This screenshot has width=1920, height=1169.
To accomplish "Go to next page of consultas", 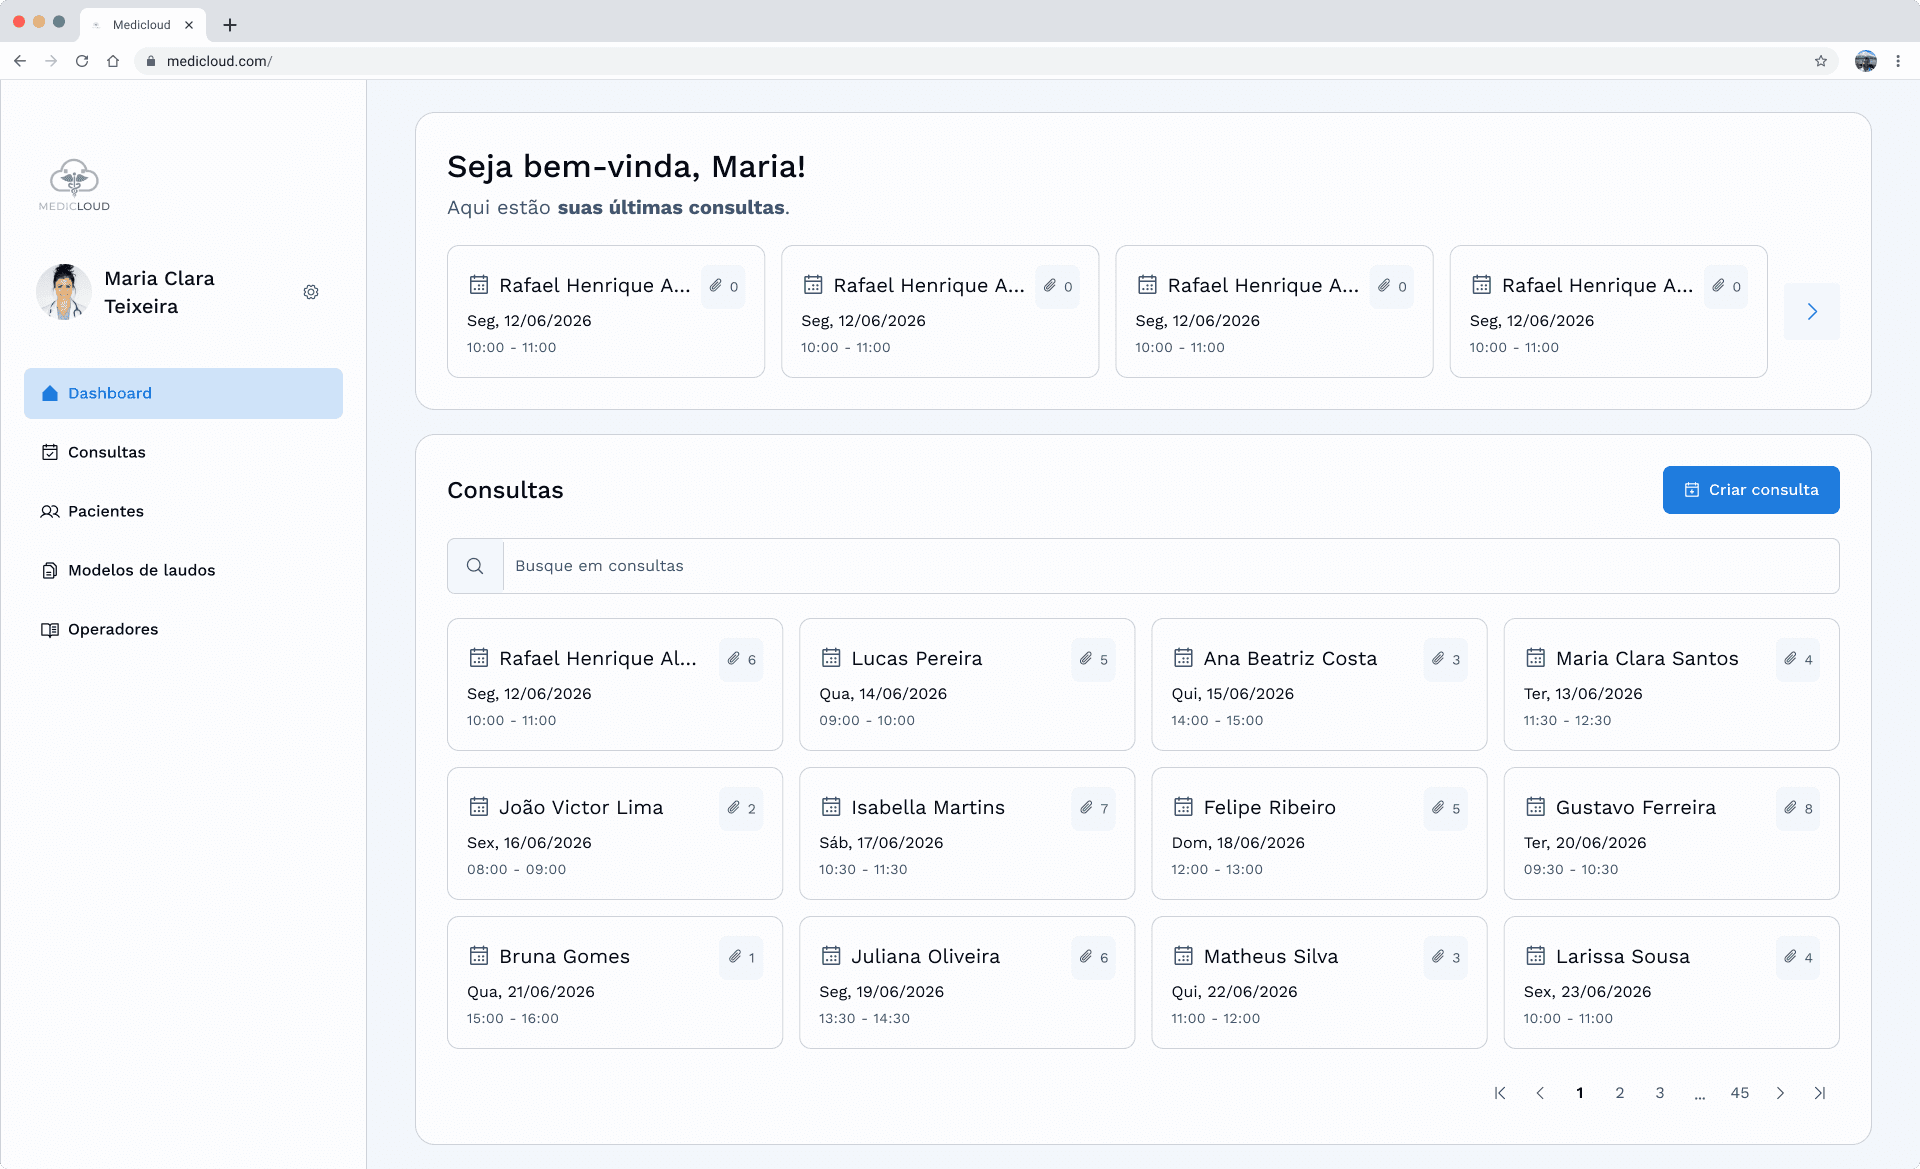I will (1780, 1093).
